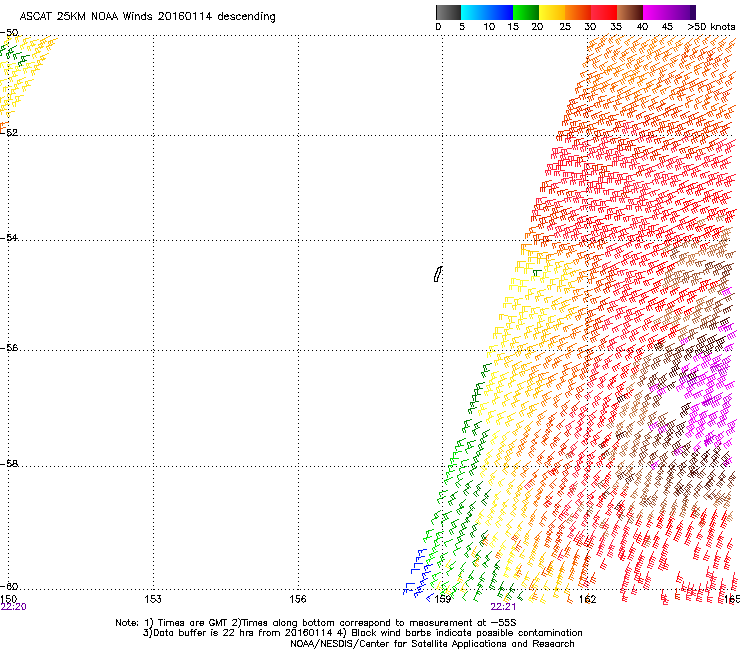Click the 'Times are GMT' note line
Image resolution: width=740 pixels, height=650 pixels.
tap(316, 623)
